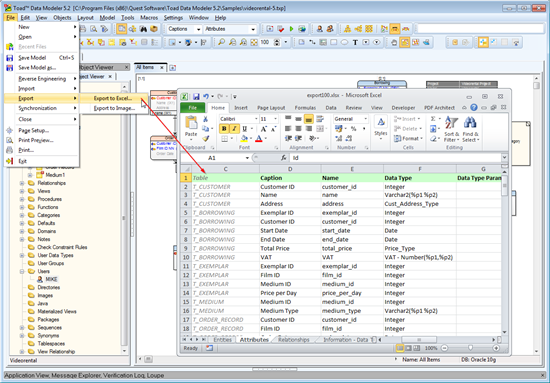Open Toad Macros menu
The height and width of the screenshot is (383, 550).
[x=149, y=18]
